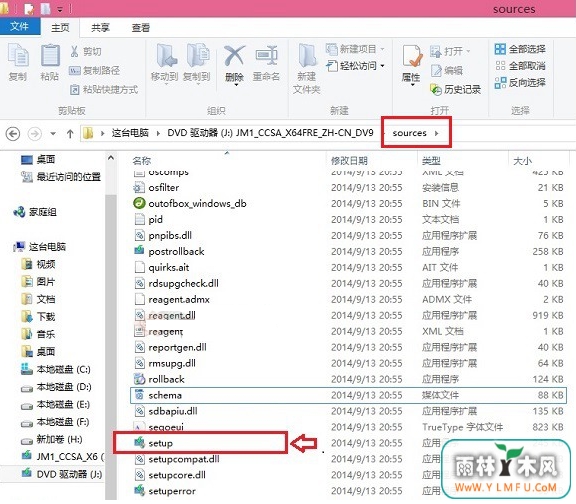
Task: Click the Back navigation arrow
Action: 13,133
